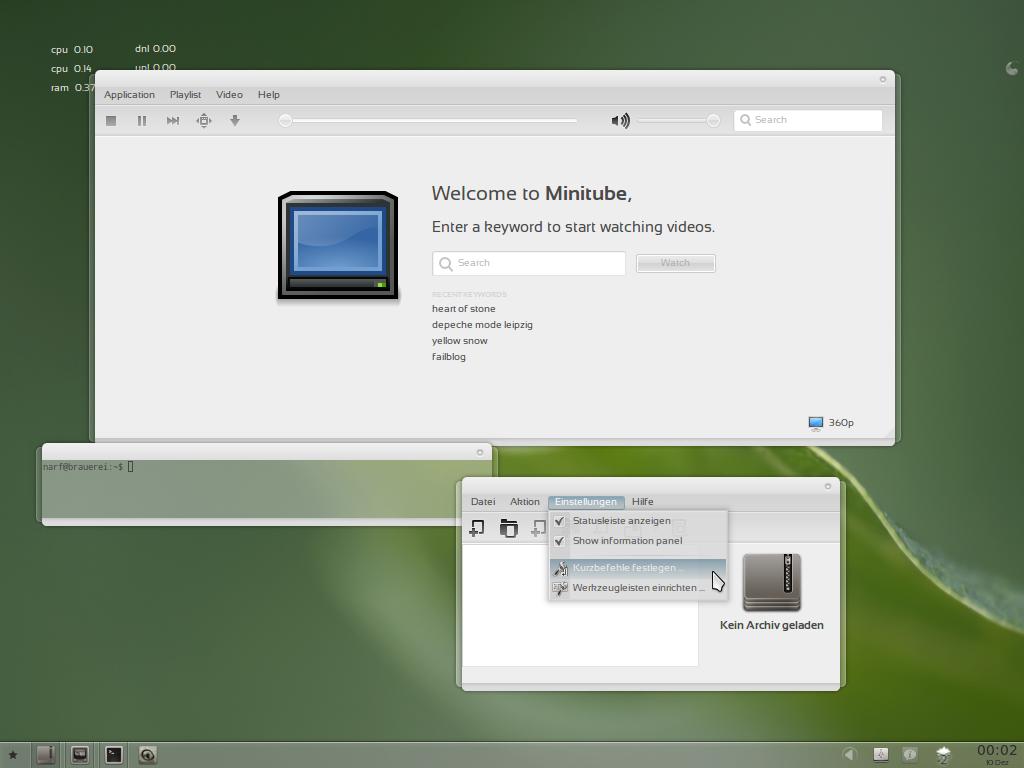
Task: Open the Application menu in Minitube
Action: (129, 95)
